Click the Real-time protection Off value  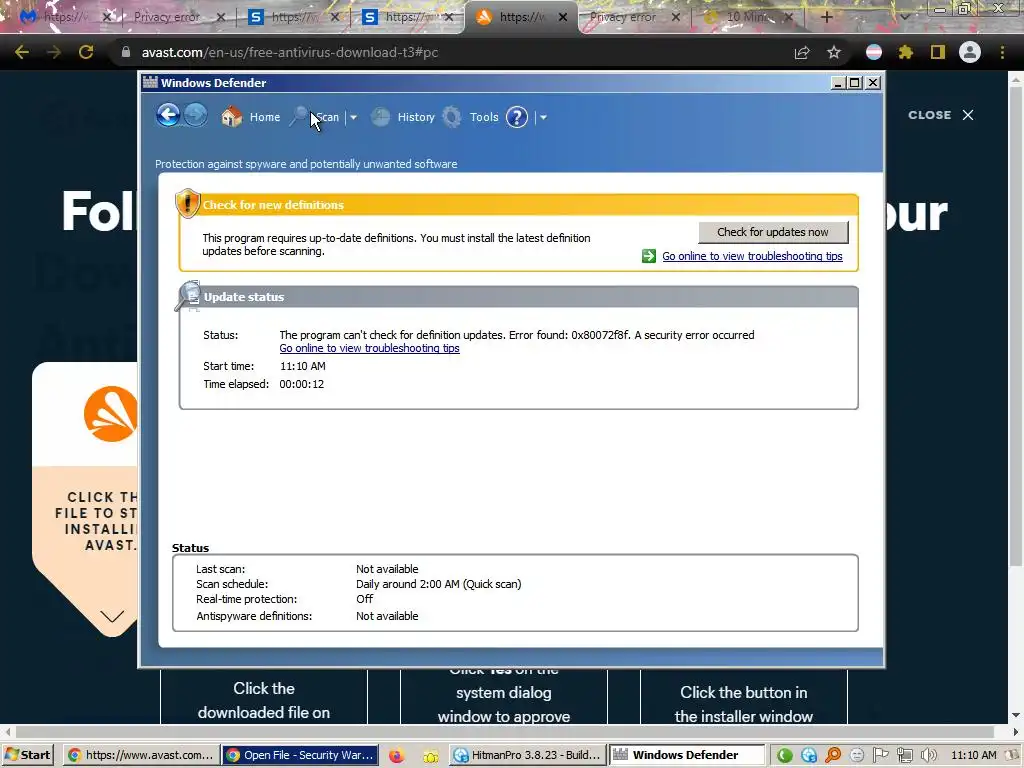coord(364,599)
